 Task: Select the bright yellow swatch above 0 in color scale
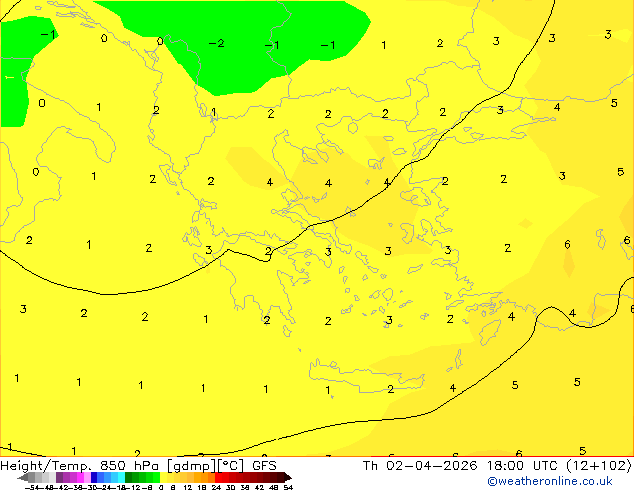pyautogui.click(x=163, y=477)
